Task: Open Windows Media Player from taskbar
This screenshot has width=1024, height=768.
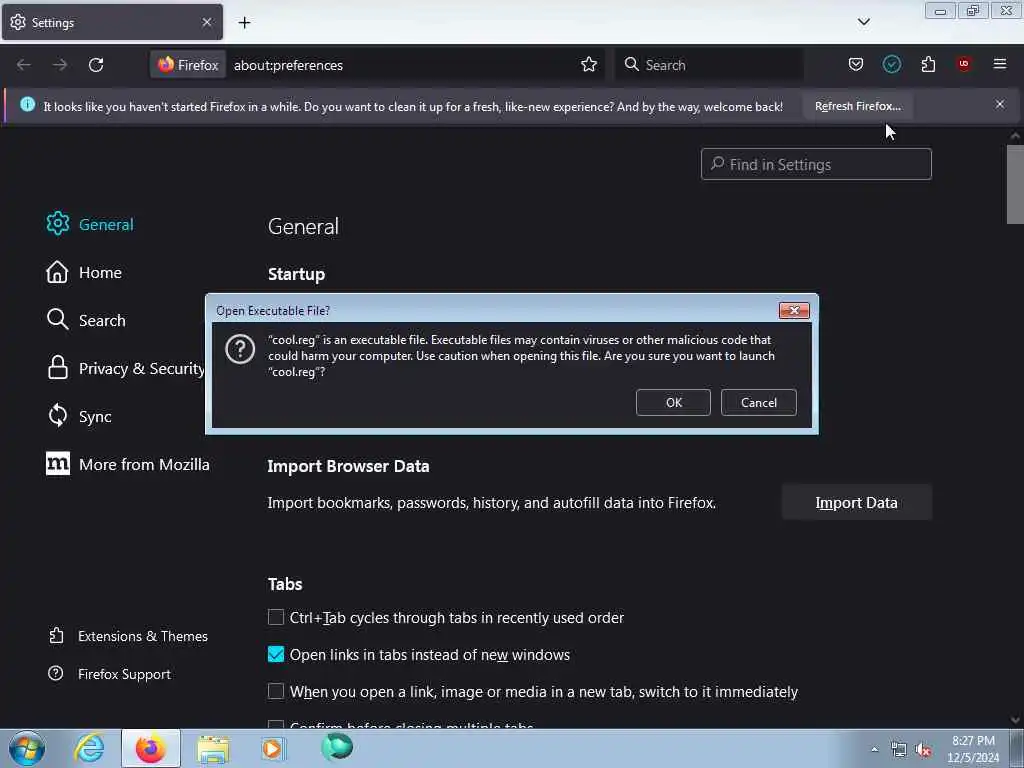Action: click(x=272, y=748)
